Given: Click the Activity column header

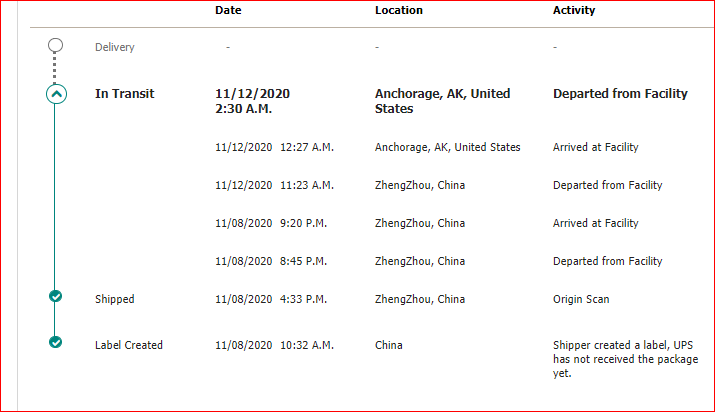Looking at the screenshot, I should pyautogui.click(x=574, y=10).
